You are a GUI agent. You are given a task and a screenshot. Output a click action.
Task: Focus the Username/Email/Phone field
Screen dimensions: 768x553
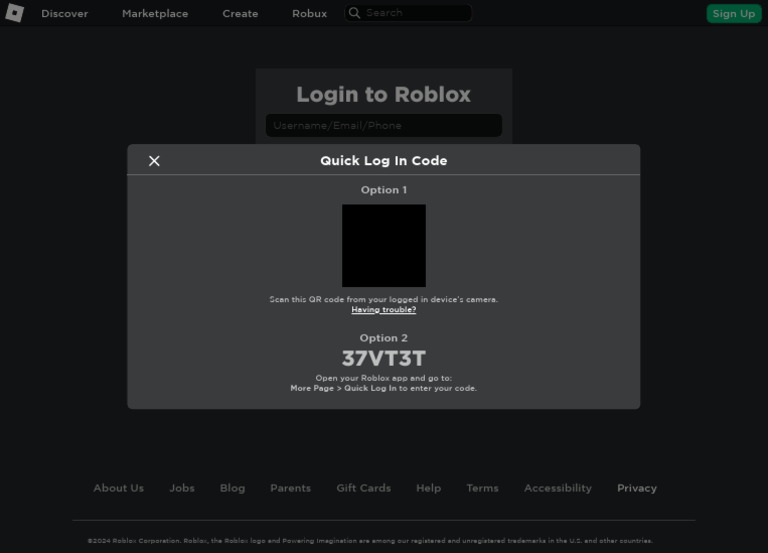(384, 125)
